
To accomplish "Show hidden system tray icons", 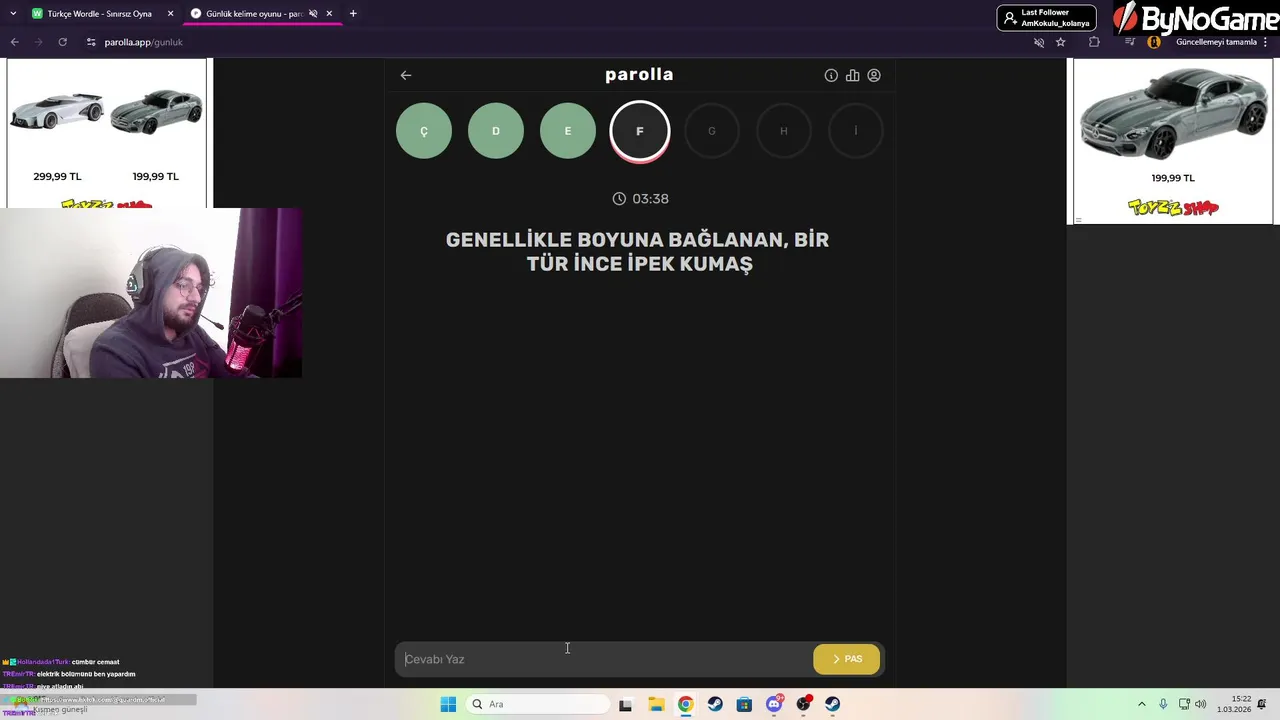I will (x=1142, y=704).
